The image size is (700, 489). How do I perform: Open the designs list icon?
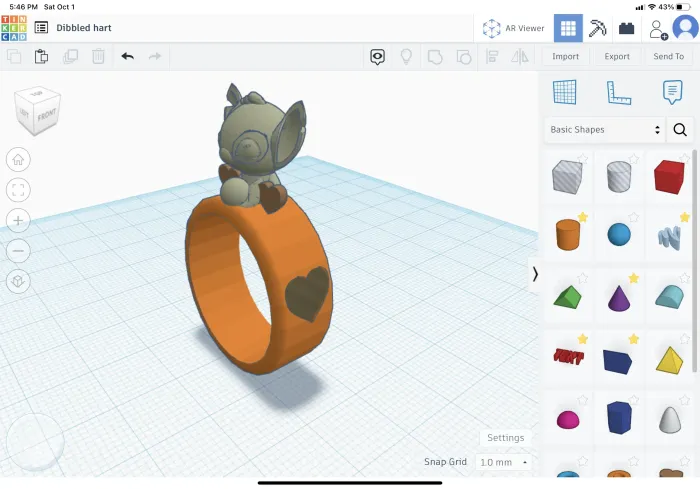pos(41,28)
